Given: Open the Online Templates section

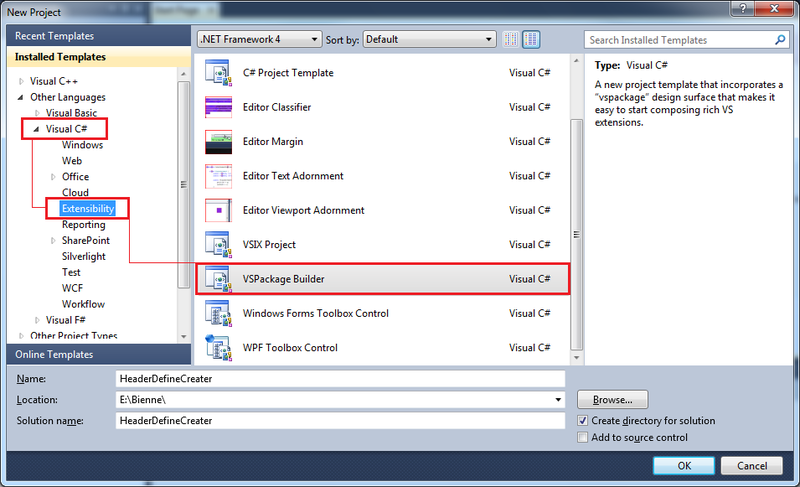Looking at the screenshot, I should (99, 354).
